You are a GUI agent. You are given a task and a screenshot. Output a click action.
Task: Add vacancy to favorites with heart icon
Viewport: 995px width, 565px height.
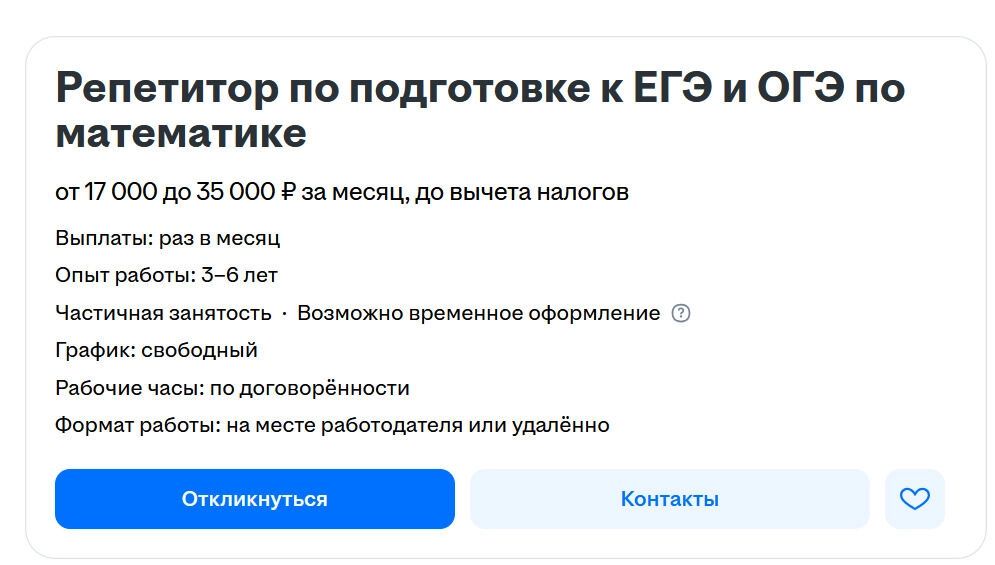[914, 498]
